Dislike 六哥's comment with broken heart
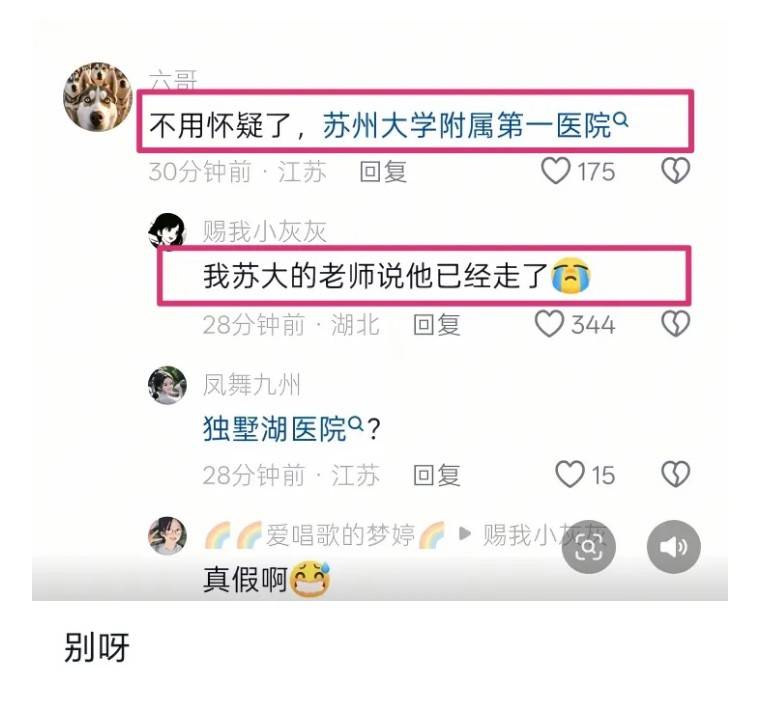Image resolution: width=760 pixels, height=702 pixels. point(675,171)
